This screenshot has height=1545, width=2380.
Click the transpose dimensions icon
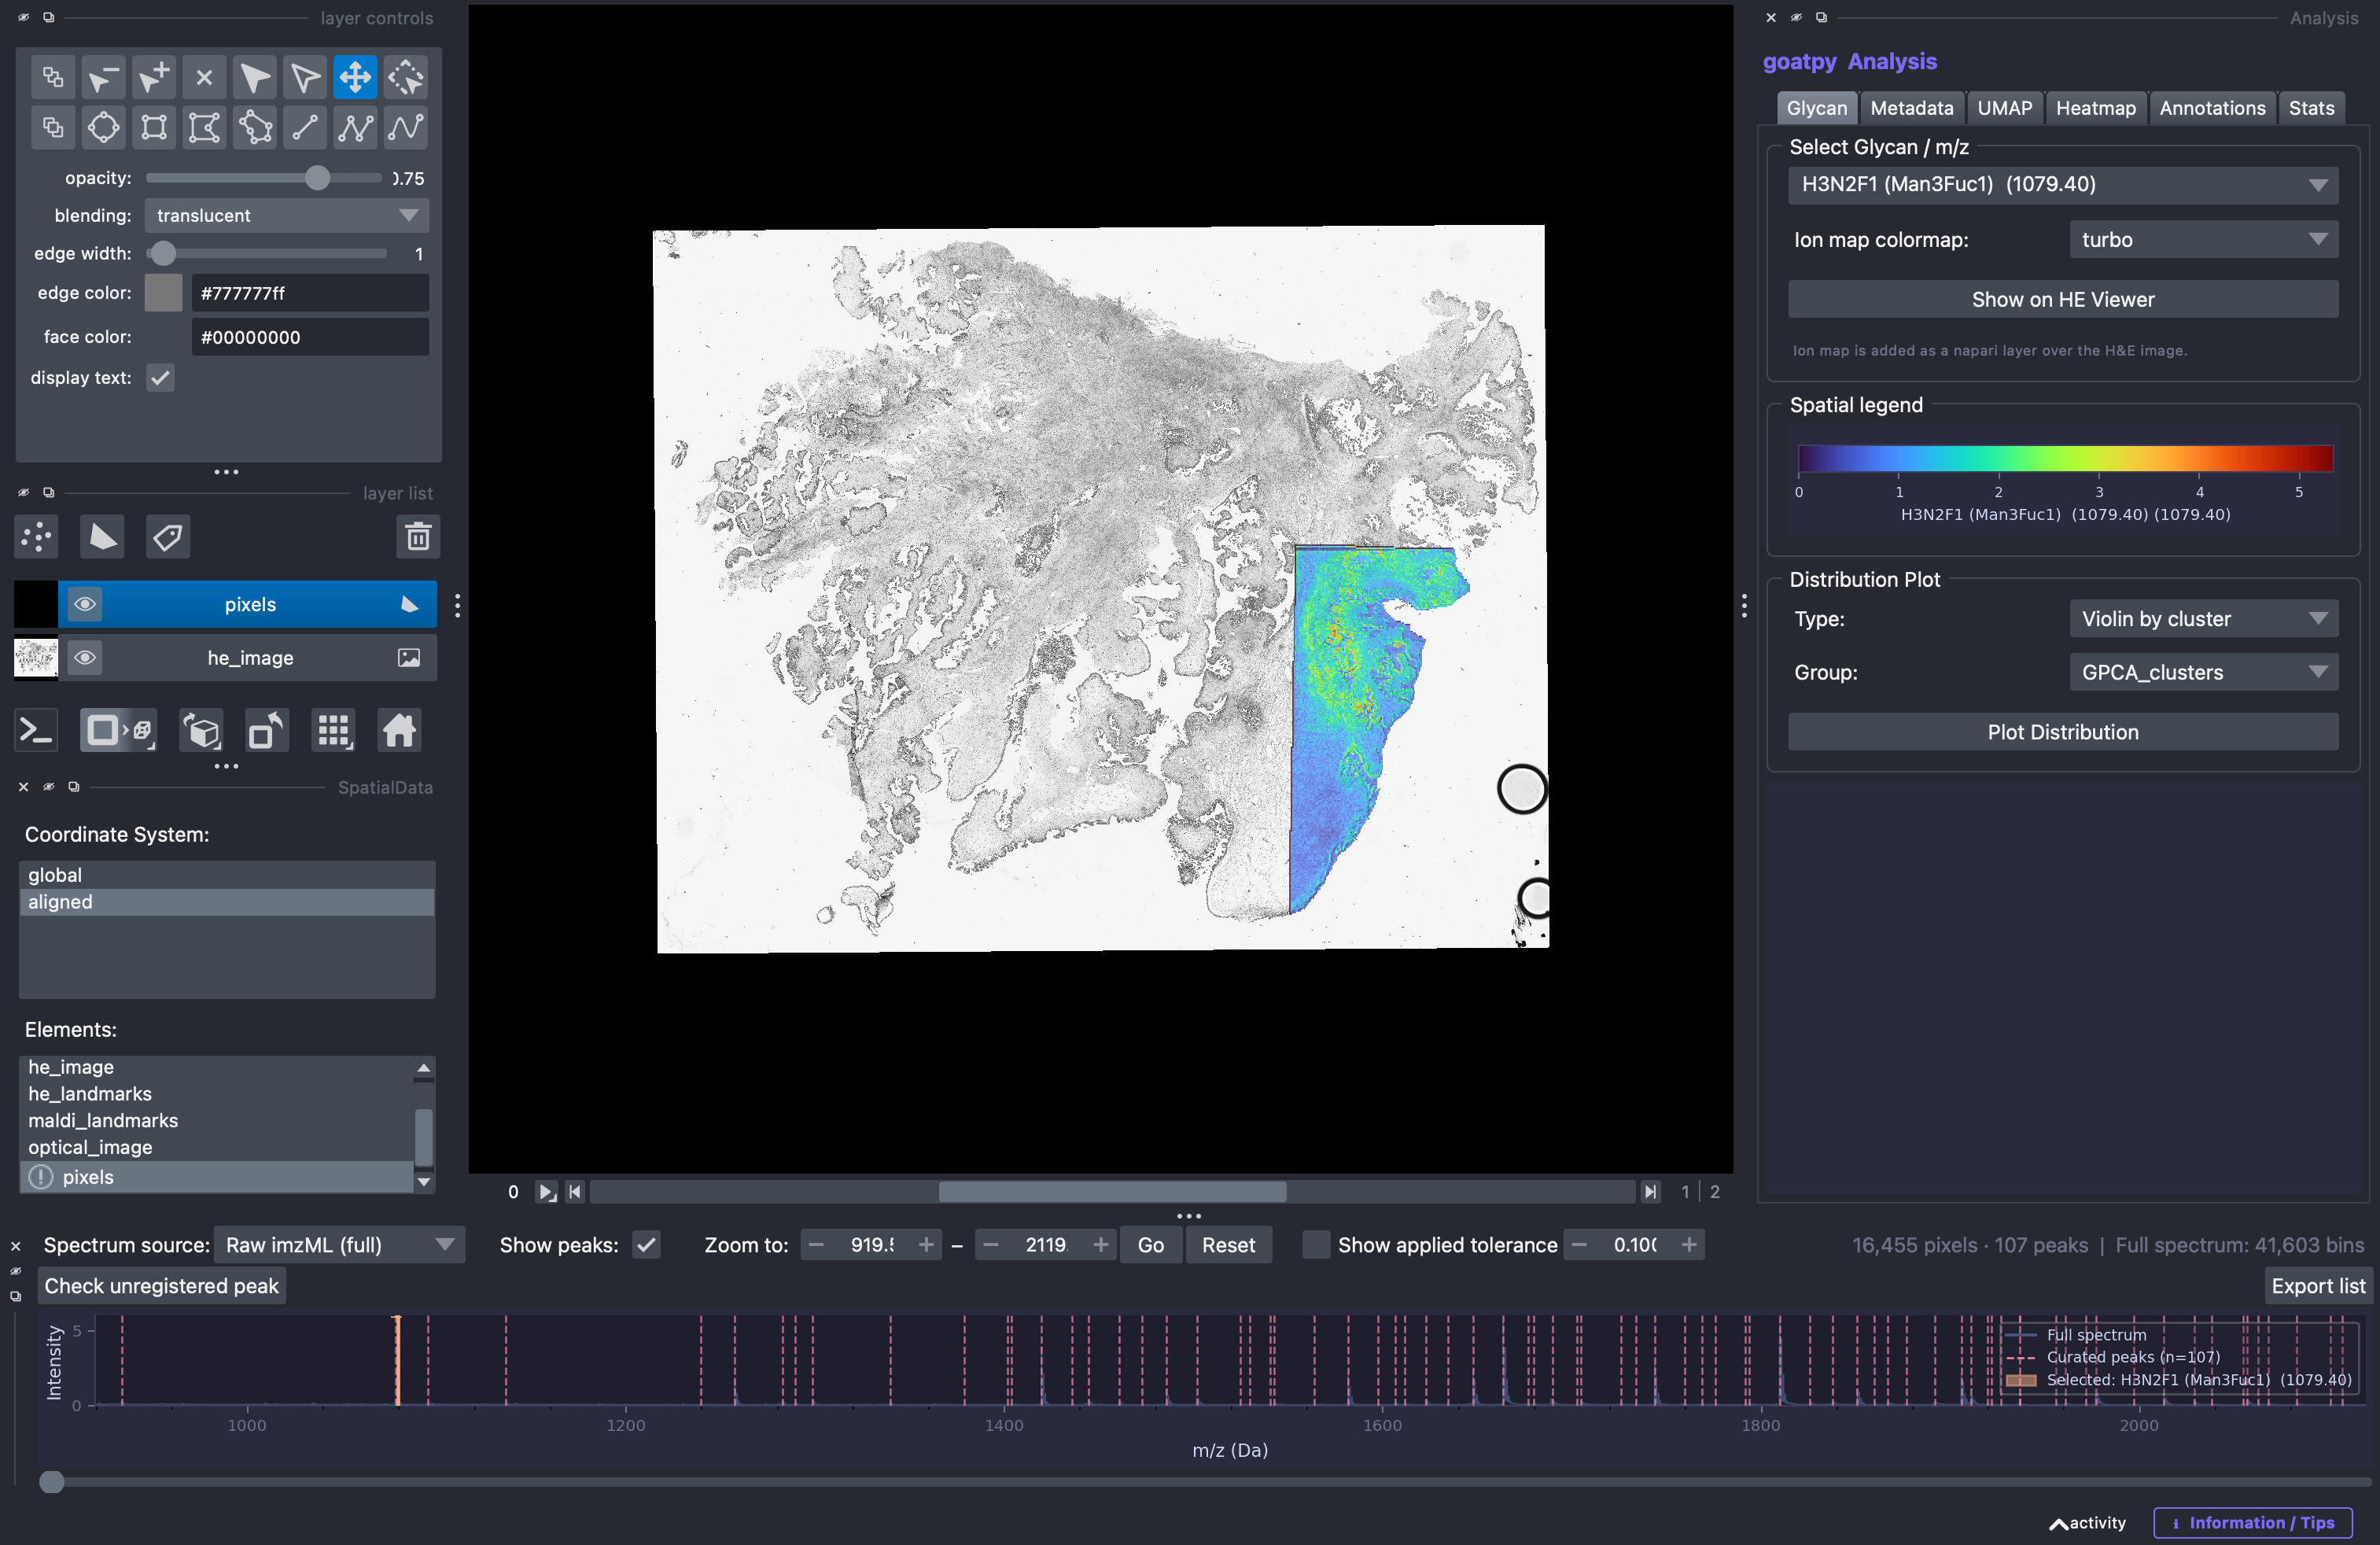pyautogui.click(x=267, y=731)
